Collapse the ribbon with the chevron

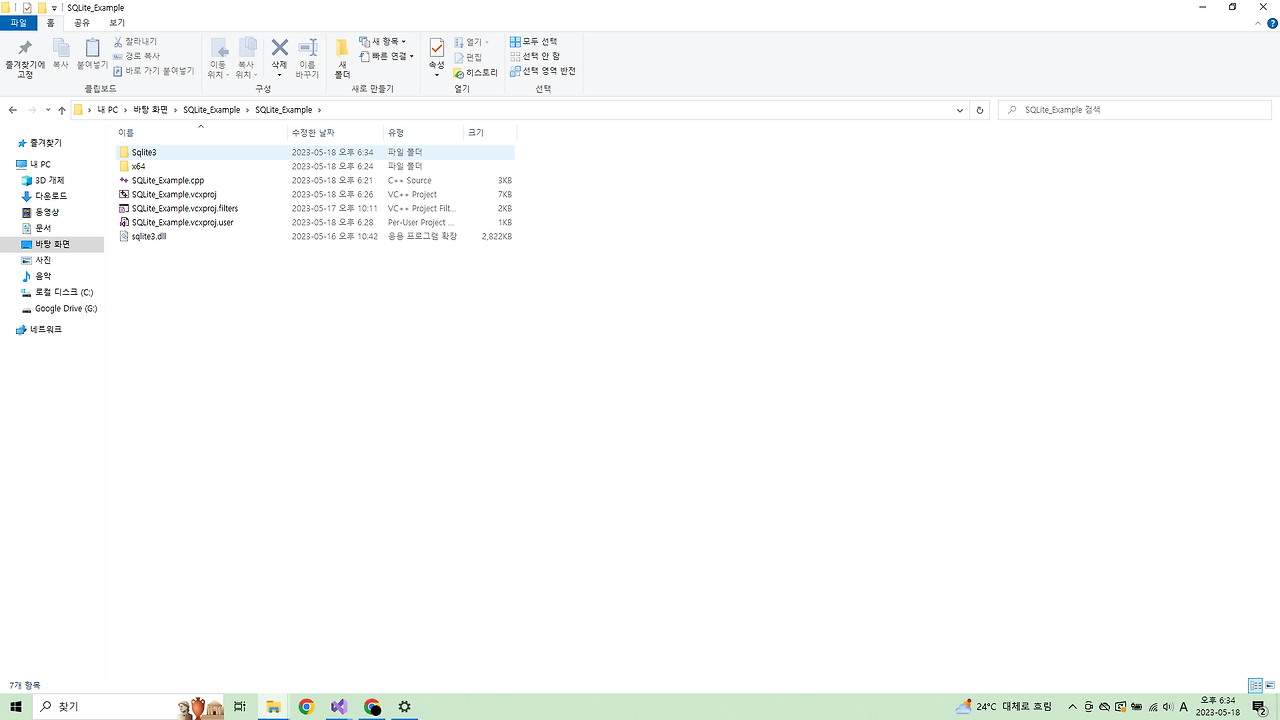(x=1257, y=22)
